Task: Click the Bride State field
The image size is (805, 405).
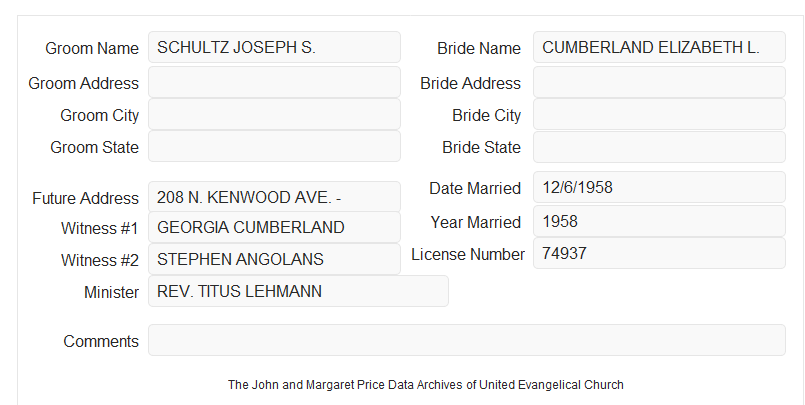Action: click(659, 147)
